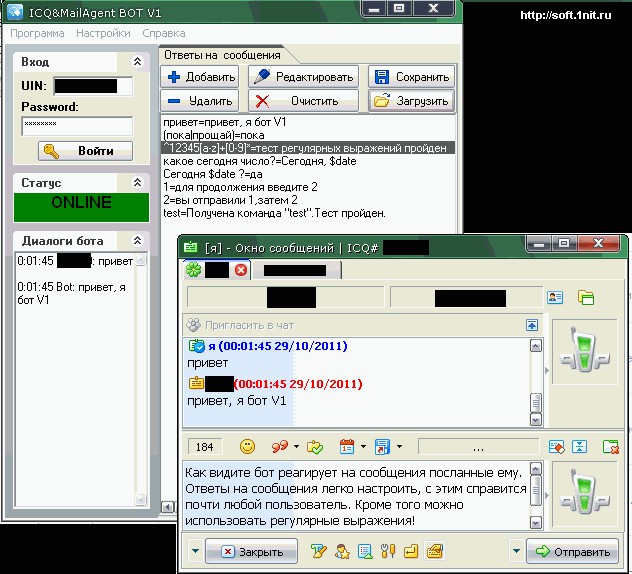
Task: Click the yellow enter-key arrow icon
Action: pyautogui.click(x=411, y=551)
